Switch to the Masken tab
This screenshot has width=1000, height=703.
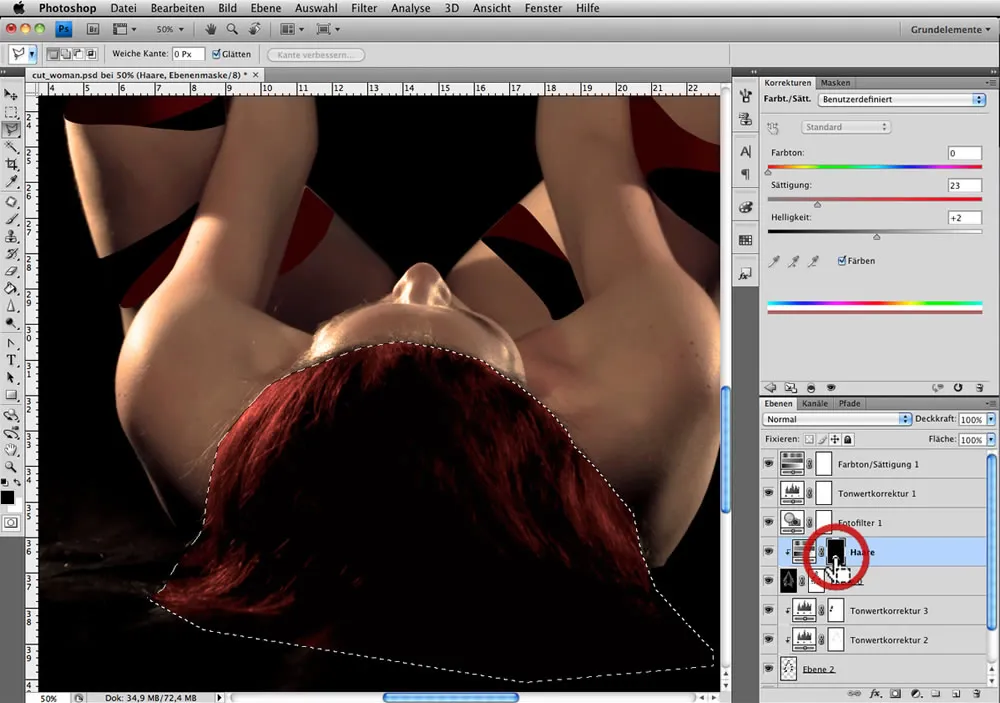[835, 83]
